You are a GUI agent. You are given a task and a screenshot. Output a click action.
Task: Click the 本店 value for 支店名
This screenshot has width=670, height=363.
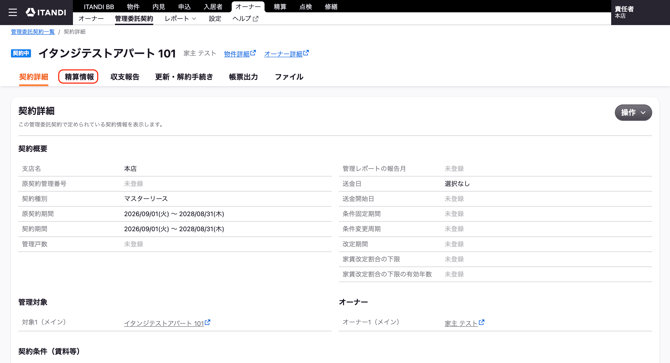click(130, 169)
